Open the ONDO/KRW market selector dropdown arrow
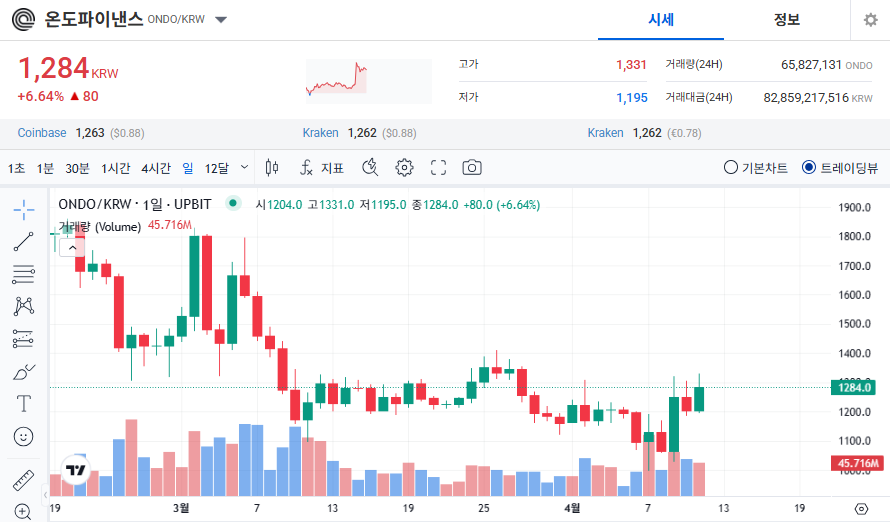This screenshot has width=890, height=522. (221, 20)
